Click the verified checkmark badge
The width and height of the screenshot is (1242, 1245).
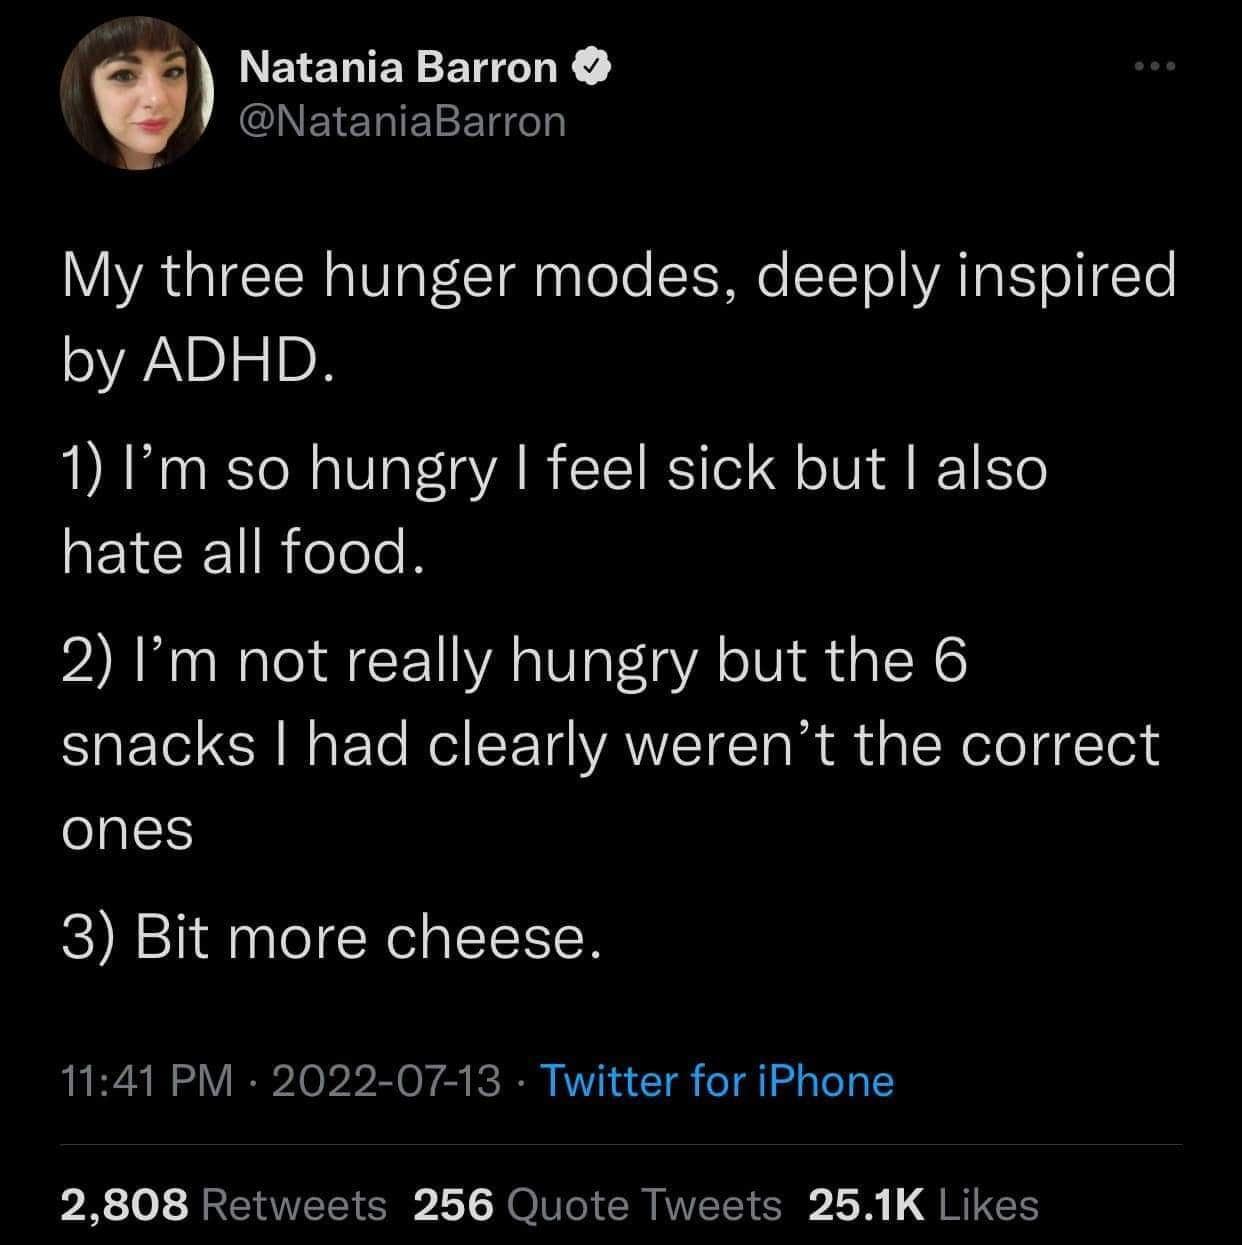click(x=592, y=67)
